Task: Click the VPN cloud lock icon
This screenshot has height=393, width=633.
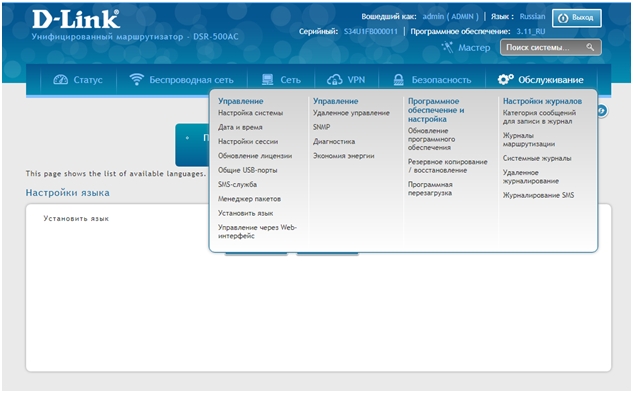Action: click(334, 80)
